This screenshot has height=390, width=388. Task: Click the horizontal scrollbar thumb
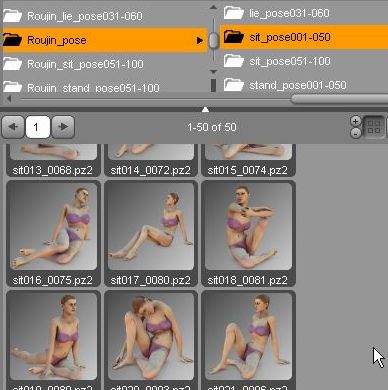pos(339,99)
